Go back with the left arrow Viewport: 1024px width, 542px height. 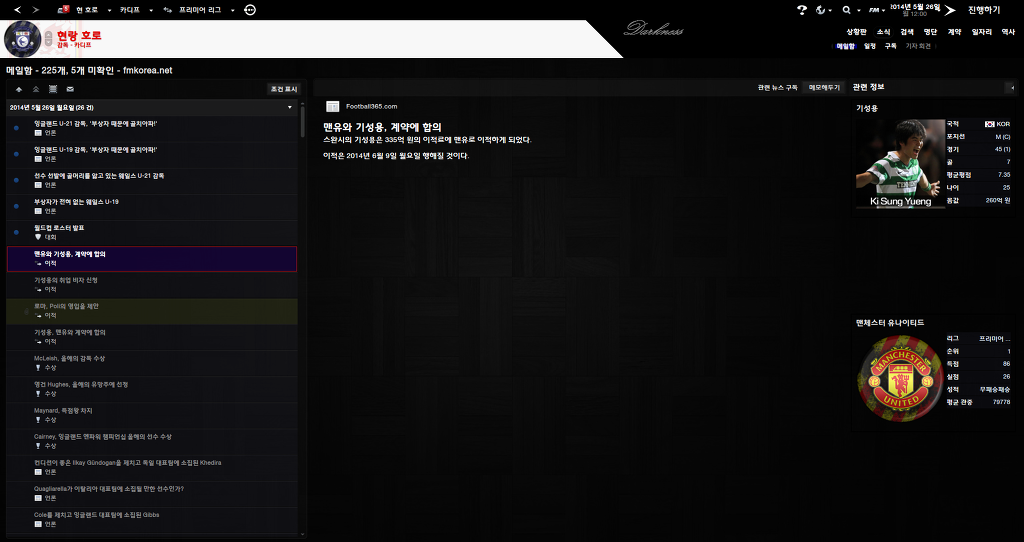(x=18, y=10)
